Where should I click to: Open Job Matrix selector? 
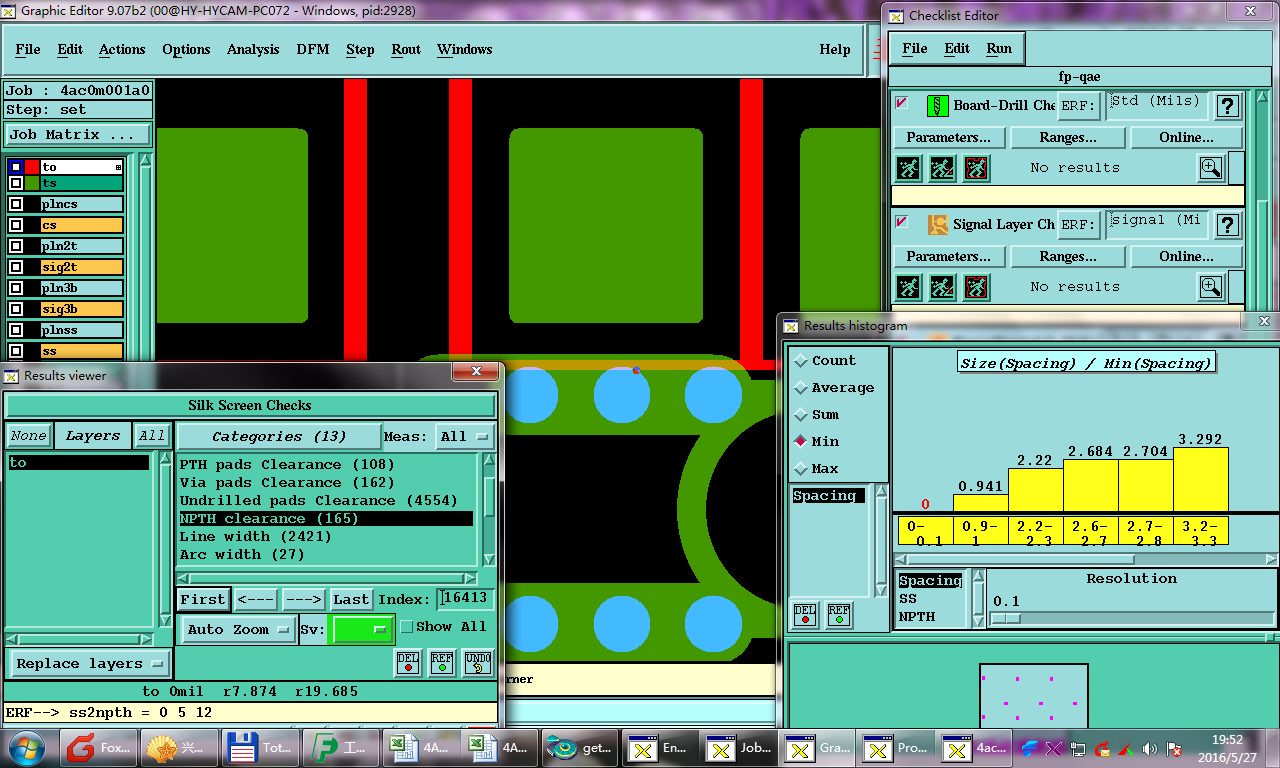(78, 135)
